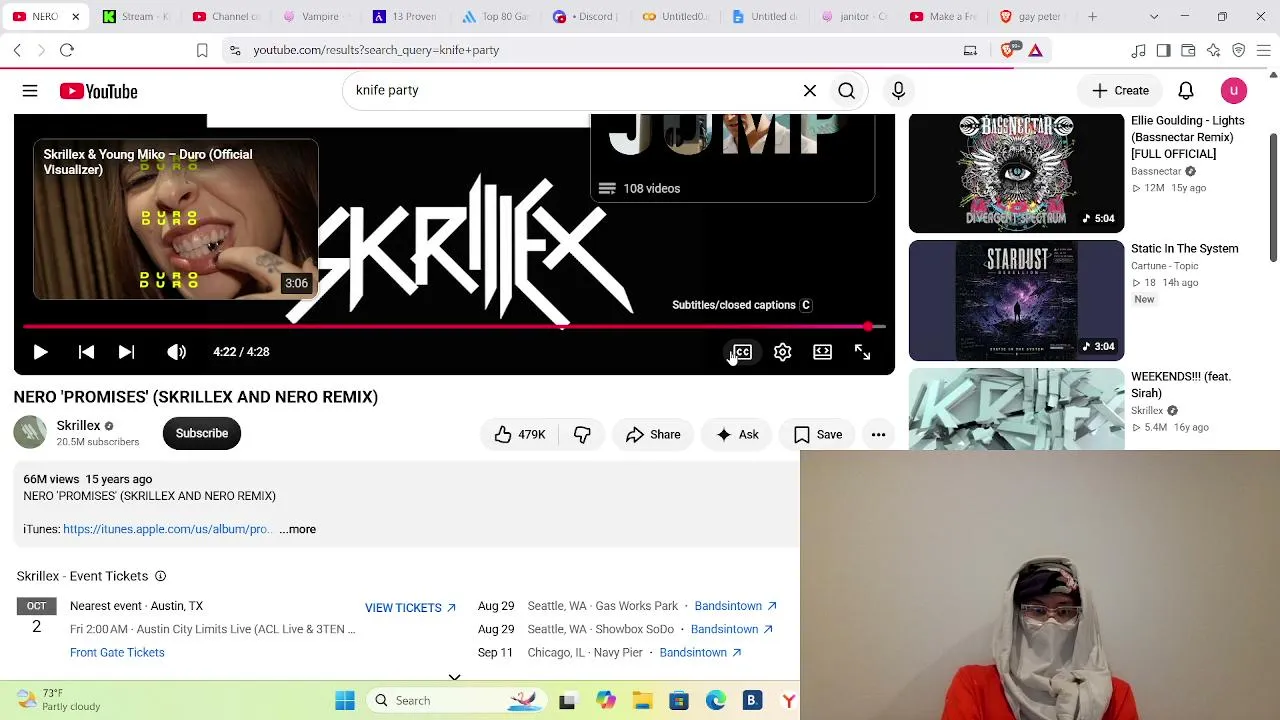Open Brave Rewards triangle icon
This screenshot has height=720, width=1280.
pos(1035,50)
